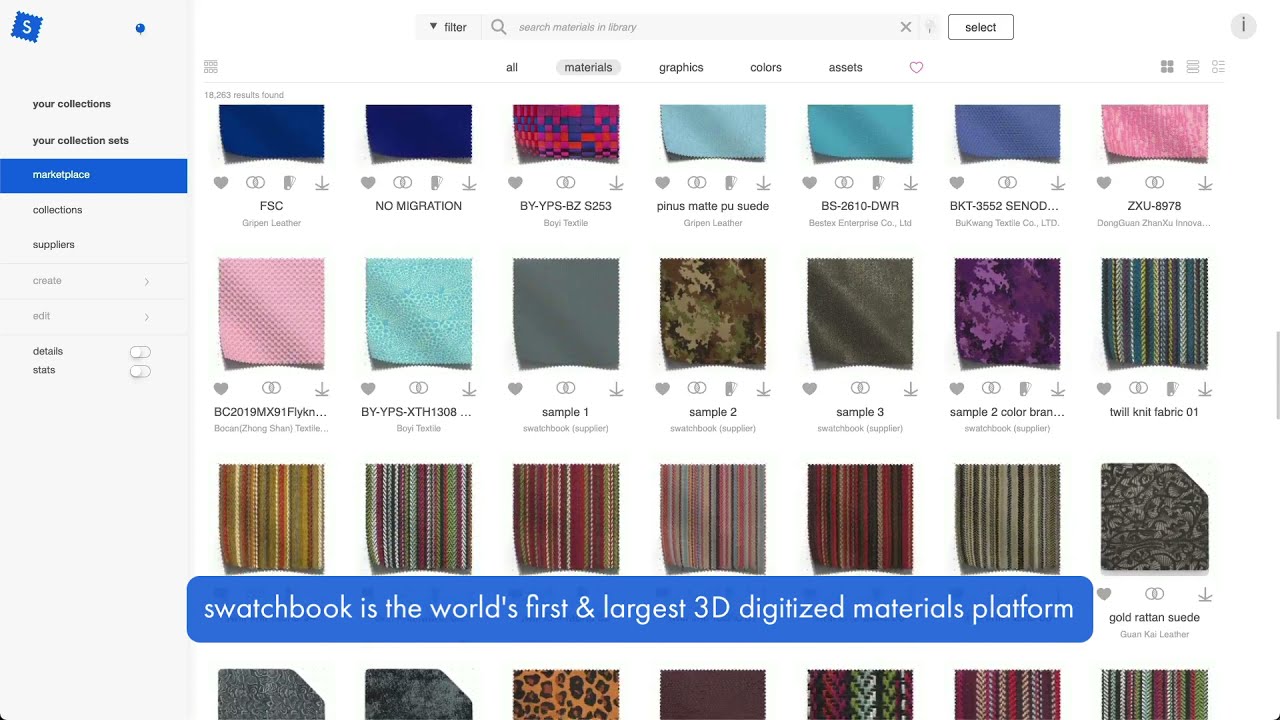Select marketplace in the sidebar
This screenshot has width=1280, height=720.
(x=94, y=175)
